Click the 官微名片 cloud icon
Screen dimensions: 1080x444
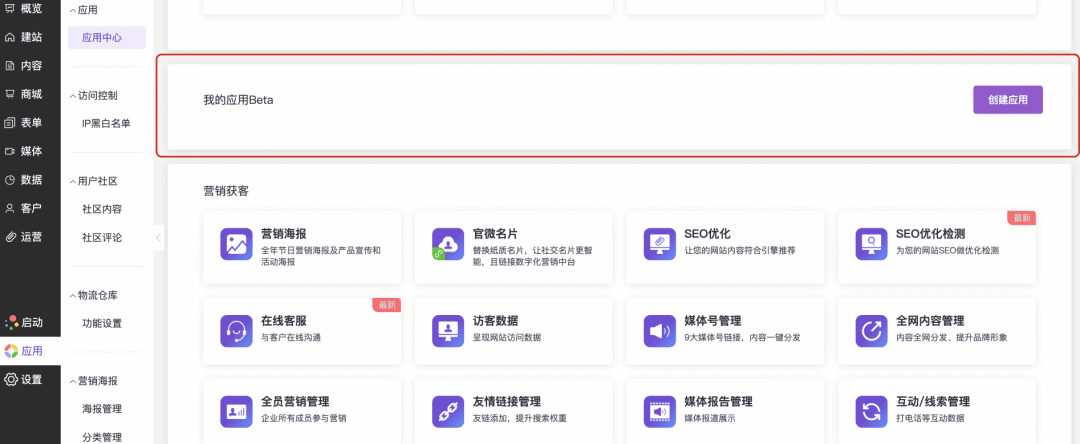point(447,244)
